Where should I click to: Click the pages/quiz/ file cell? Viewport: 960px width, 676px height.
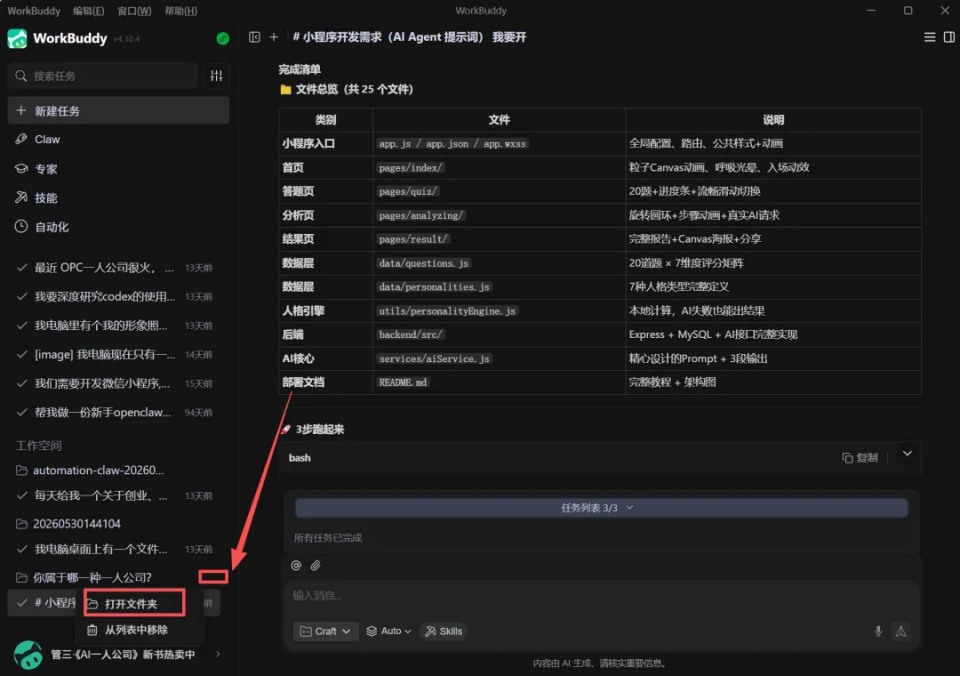point(408,192)
